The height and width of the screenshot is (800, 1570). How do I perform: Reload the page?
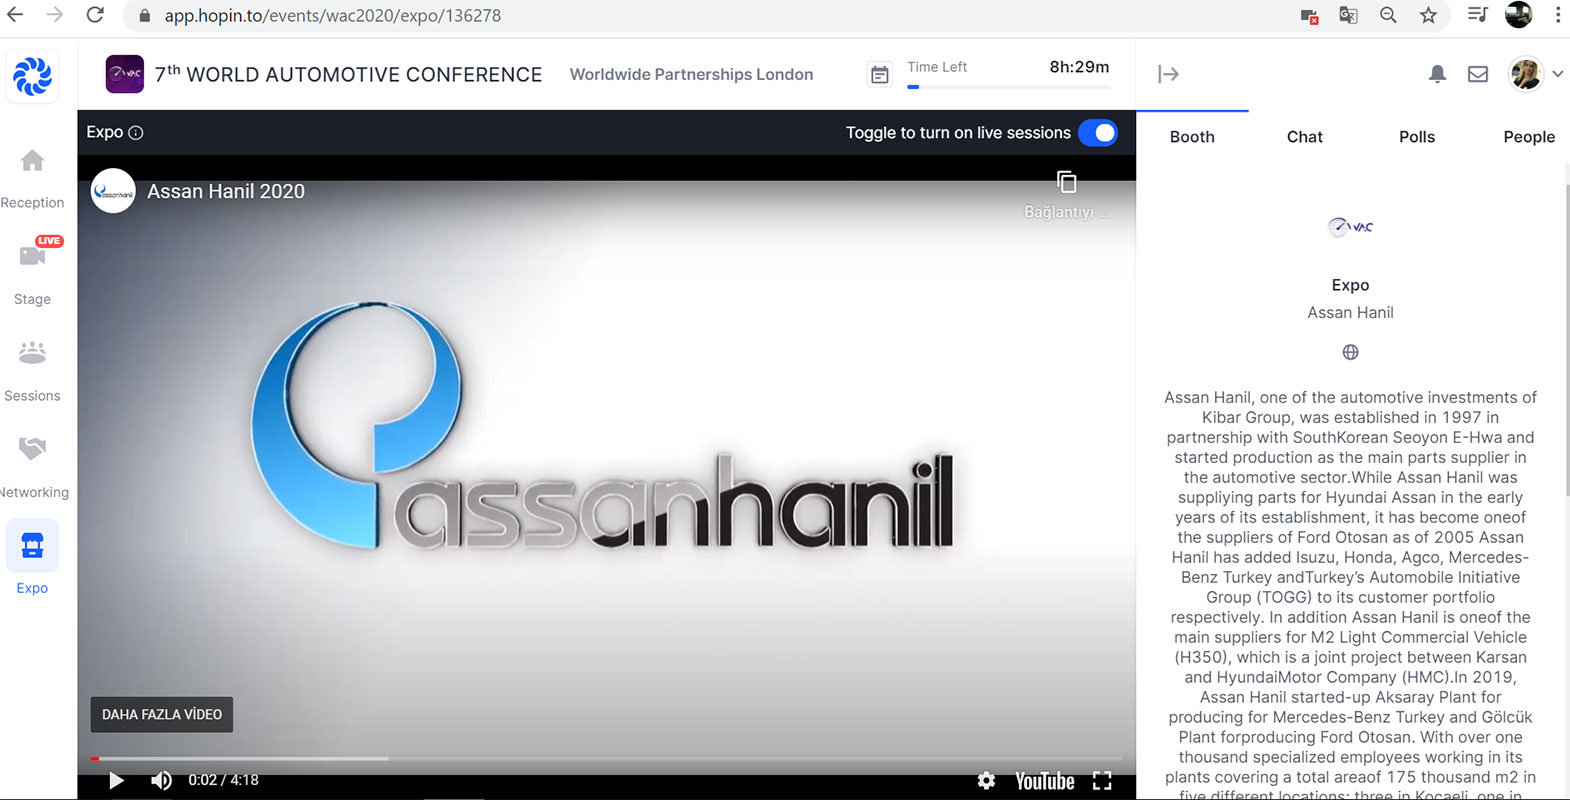(95, 15)
